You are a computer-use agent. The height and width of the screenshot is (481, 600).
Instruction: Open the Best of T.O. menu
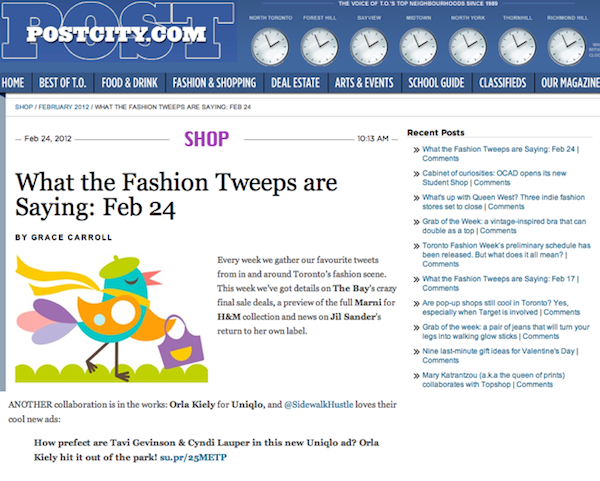[x=63, y=82]
